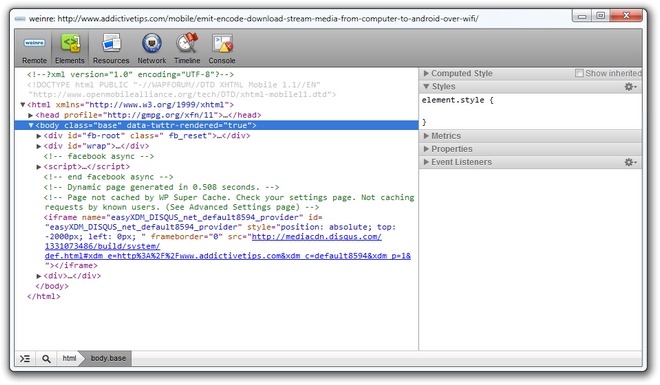Enable the Show inherited checkbox
The width and height of the screenshot is (660, 385).
579,73
